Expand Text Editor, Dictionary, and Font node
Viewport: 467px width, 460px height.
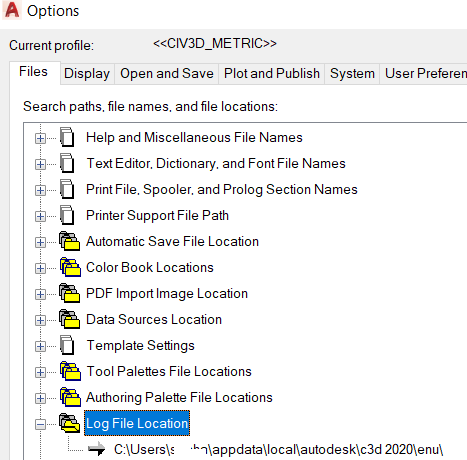tap(40, 164)
